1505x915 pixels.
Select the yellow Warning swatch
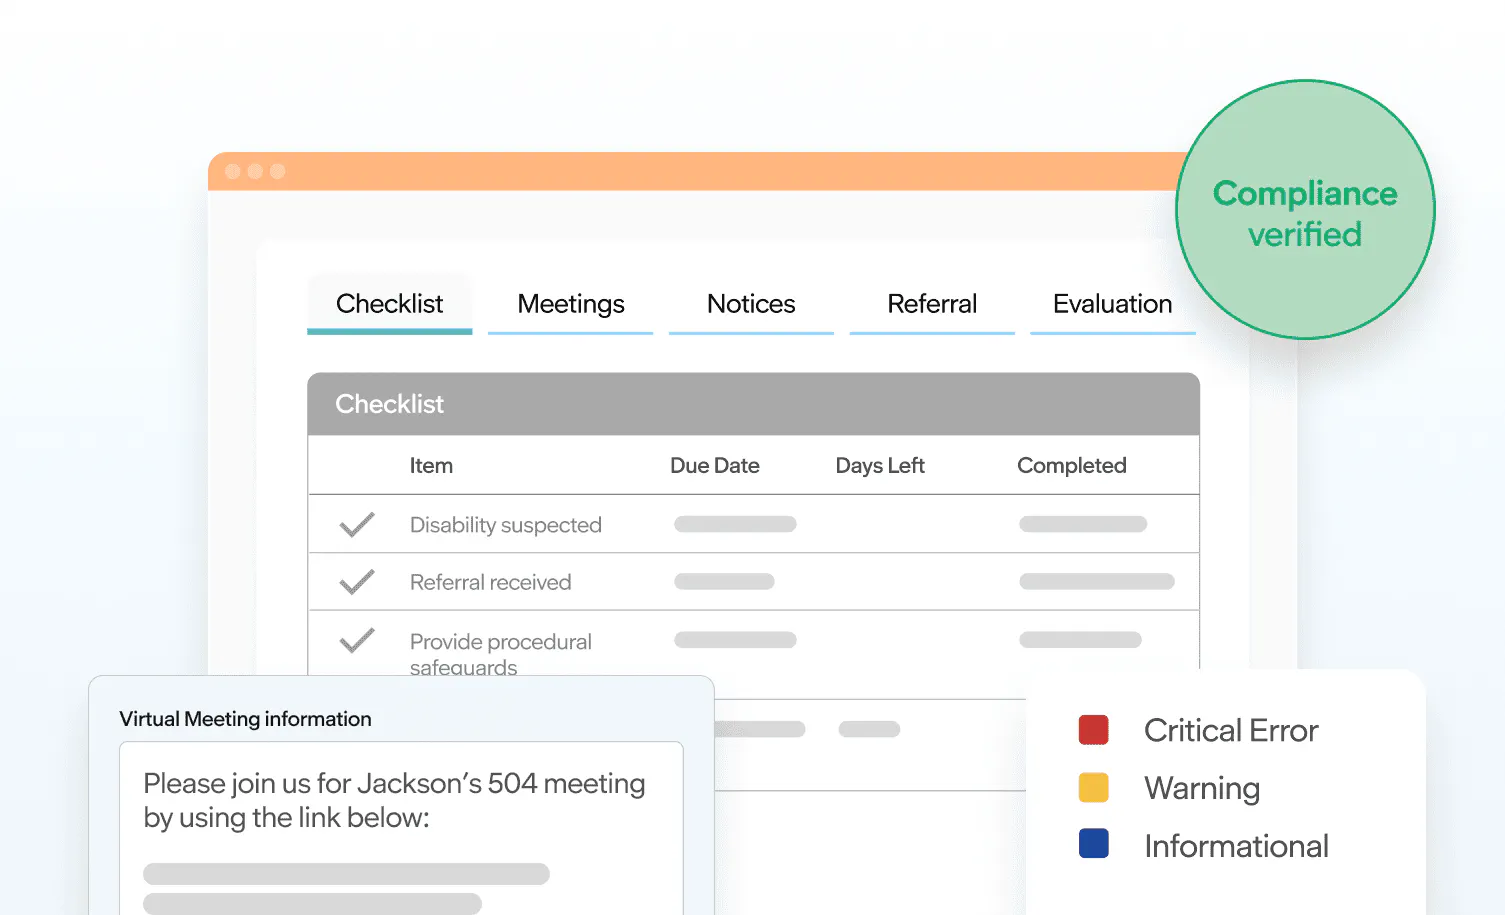coord(1094,788)
